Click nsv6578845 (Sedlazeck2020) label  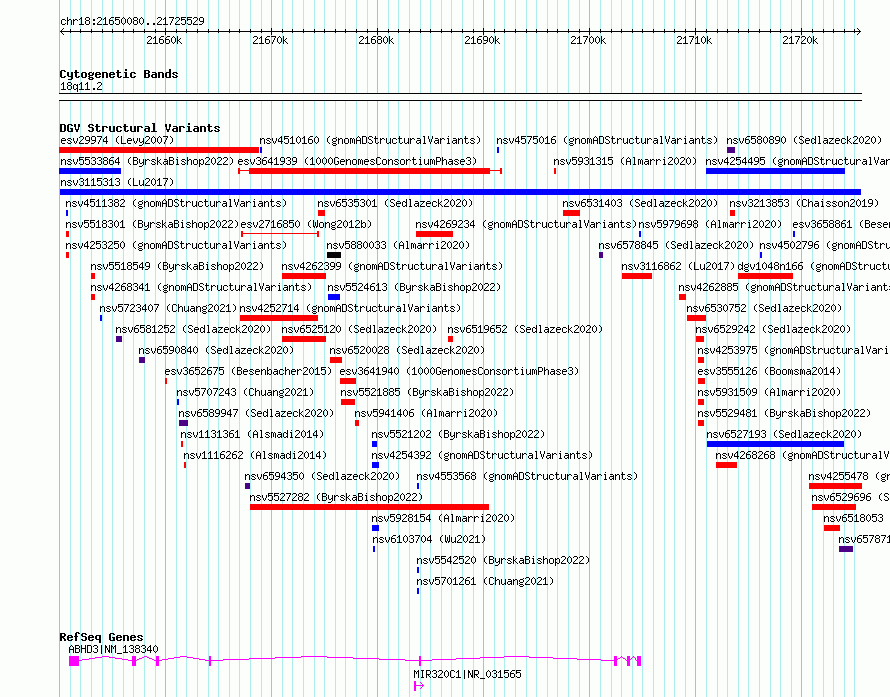tap(676, 245)
